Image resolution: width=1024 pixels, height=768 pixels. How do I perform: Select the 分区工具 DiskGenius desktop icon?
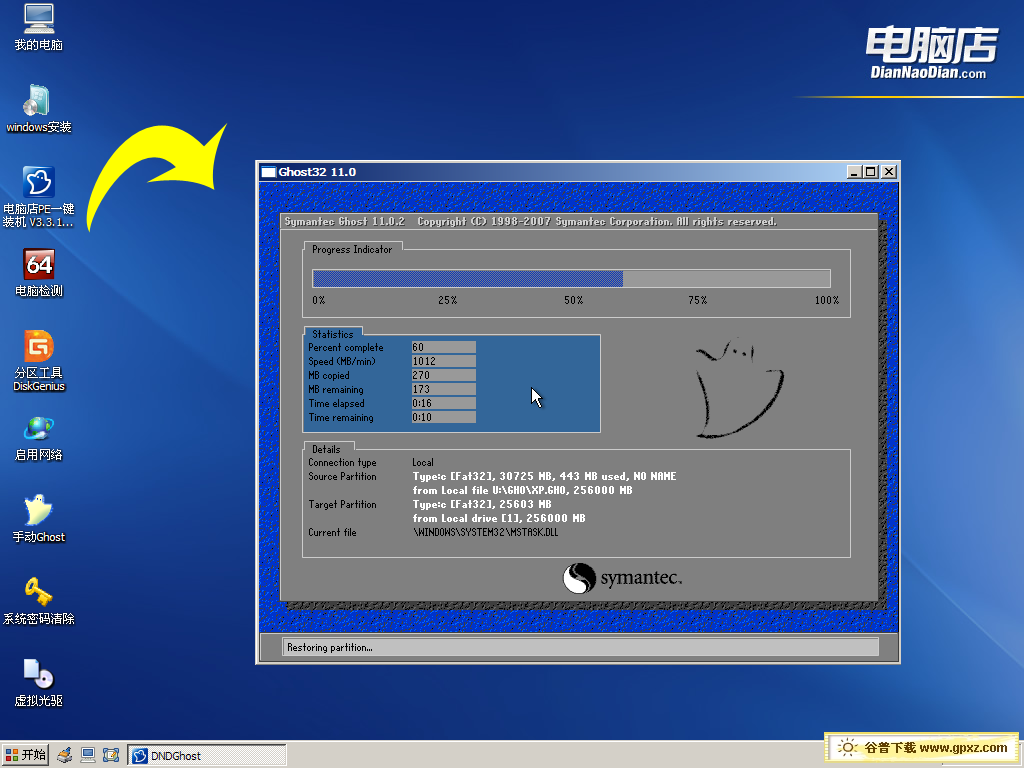point(39,361)
